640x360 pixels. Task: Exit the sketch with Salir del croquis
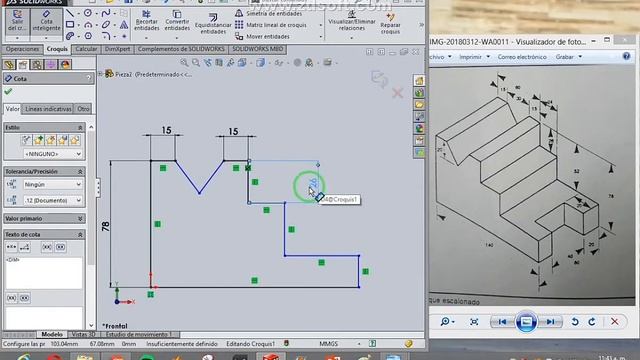click(17, 21)
